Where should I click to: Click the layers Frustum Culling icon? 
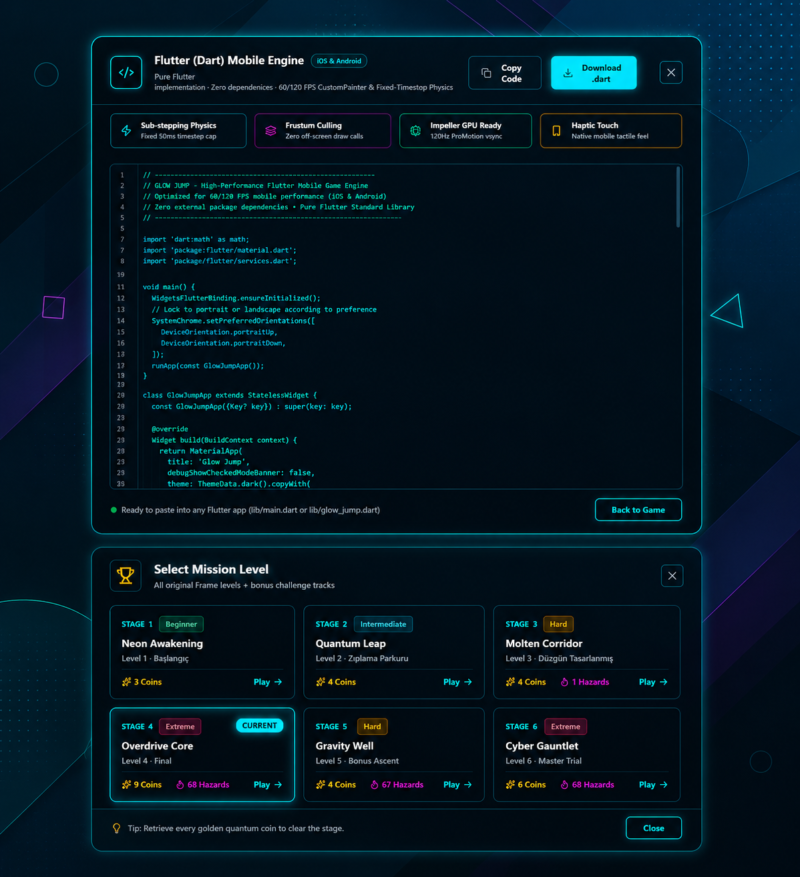coord(271,130)
